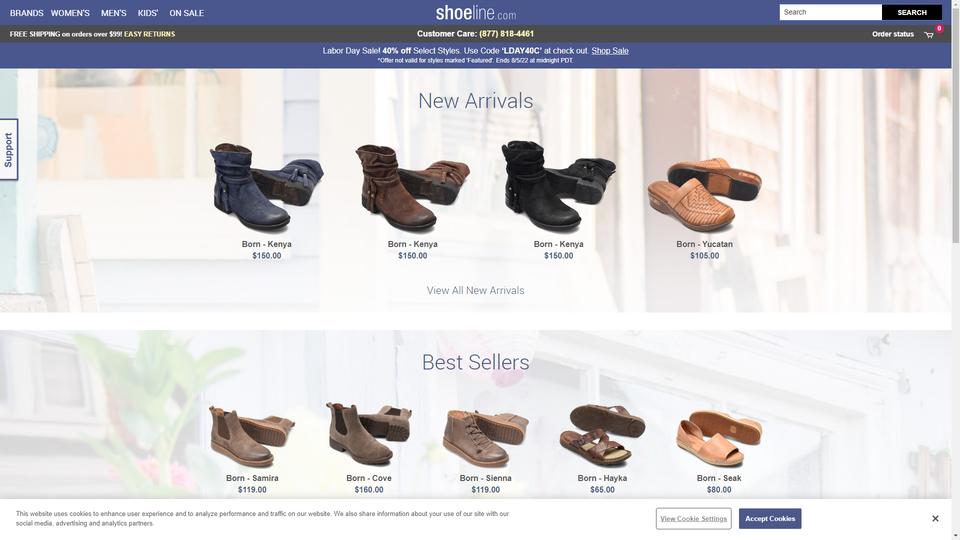Open the Women's menu
960x540 pixels.
(x=70, y=13)
